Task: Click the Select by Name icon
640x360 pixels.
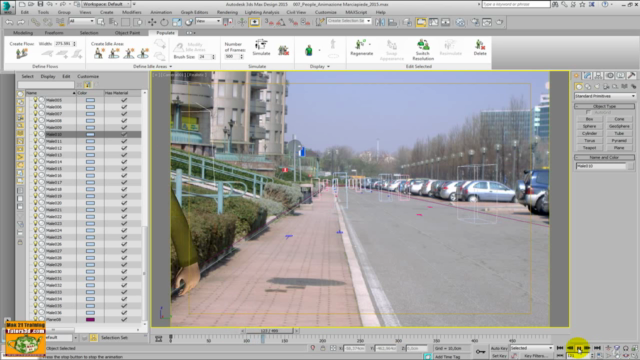Action: 113,22
